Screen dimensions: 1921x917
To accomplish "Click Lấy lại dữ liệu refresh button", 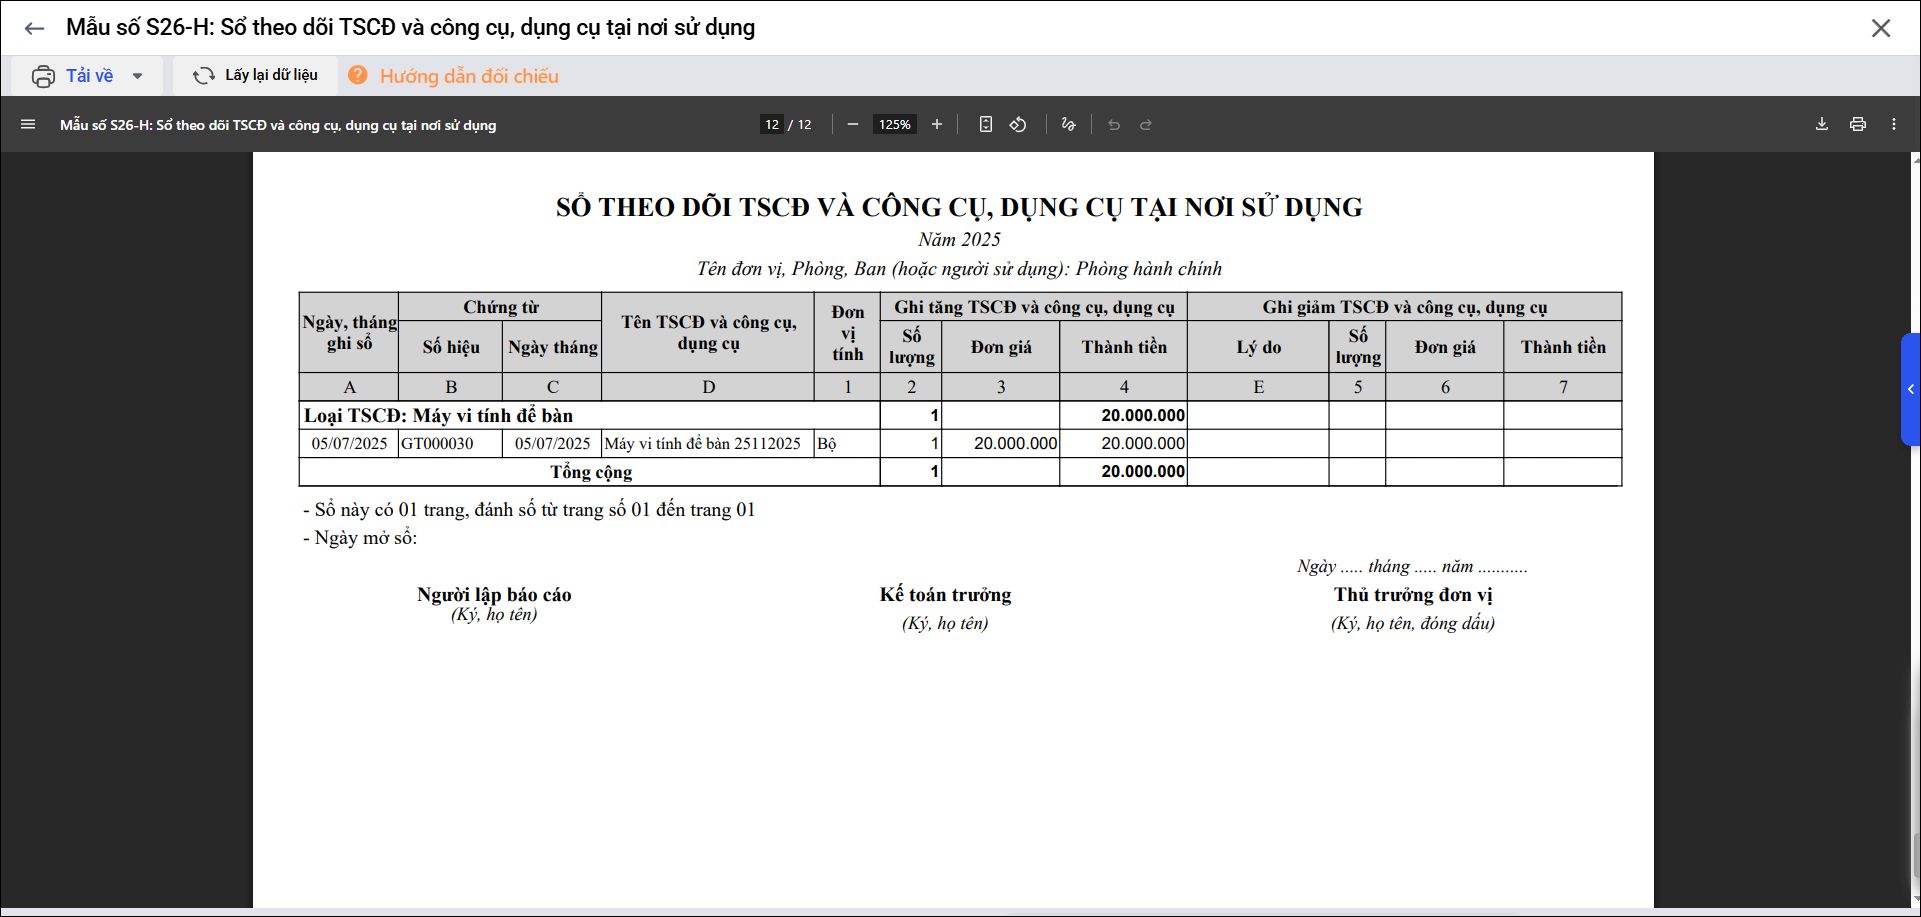I will click(x=256, y=76).
